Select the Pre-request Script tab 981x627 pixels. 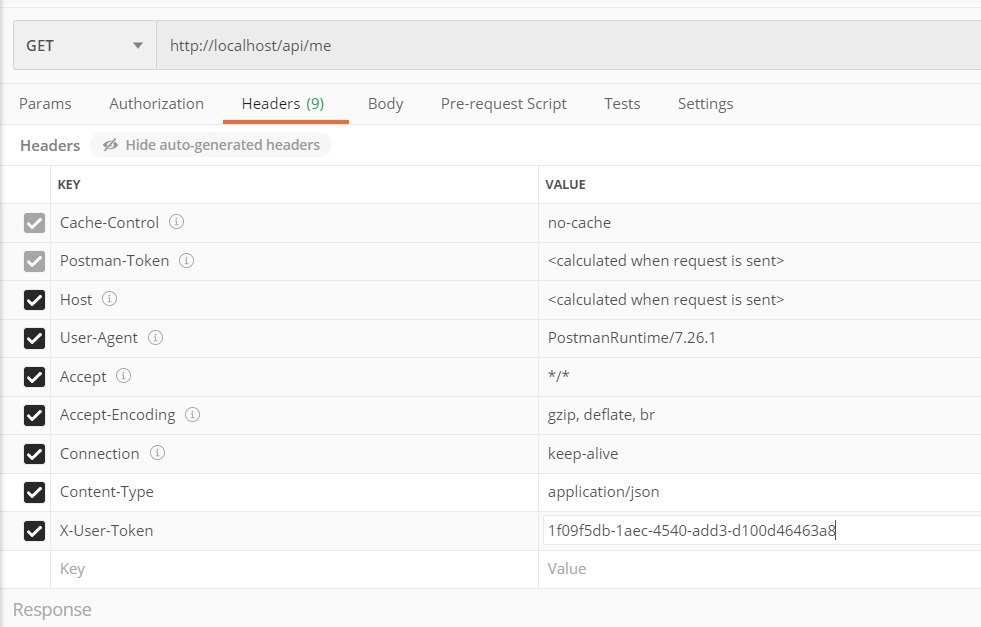[x=504, y=104]
